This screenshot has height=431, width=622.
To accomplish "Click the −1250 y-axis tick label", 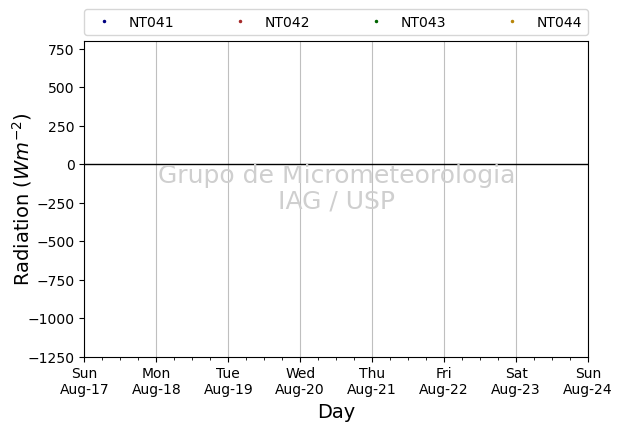I will click(x=52, y=358).
